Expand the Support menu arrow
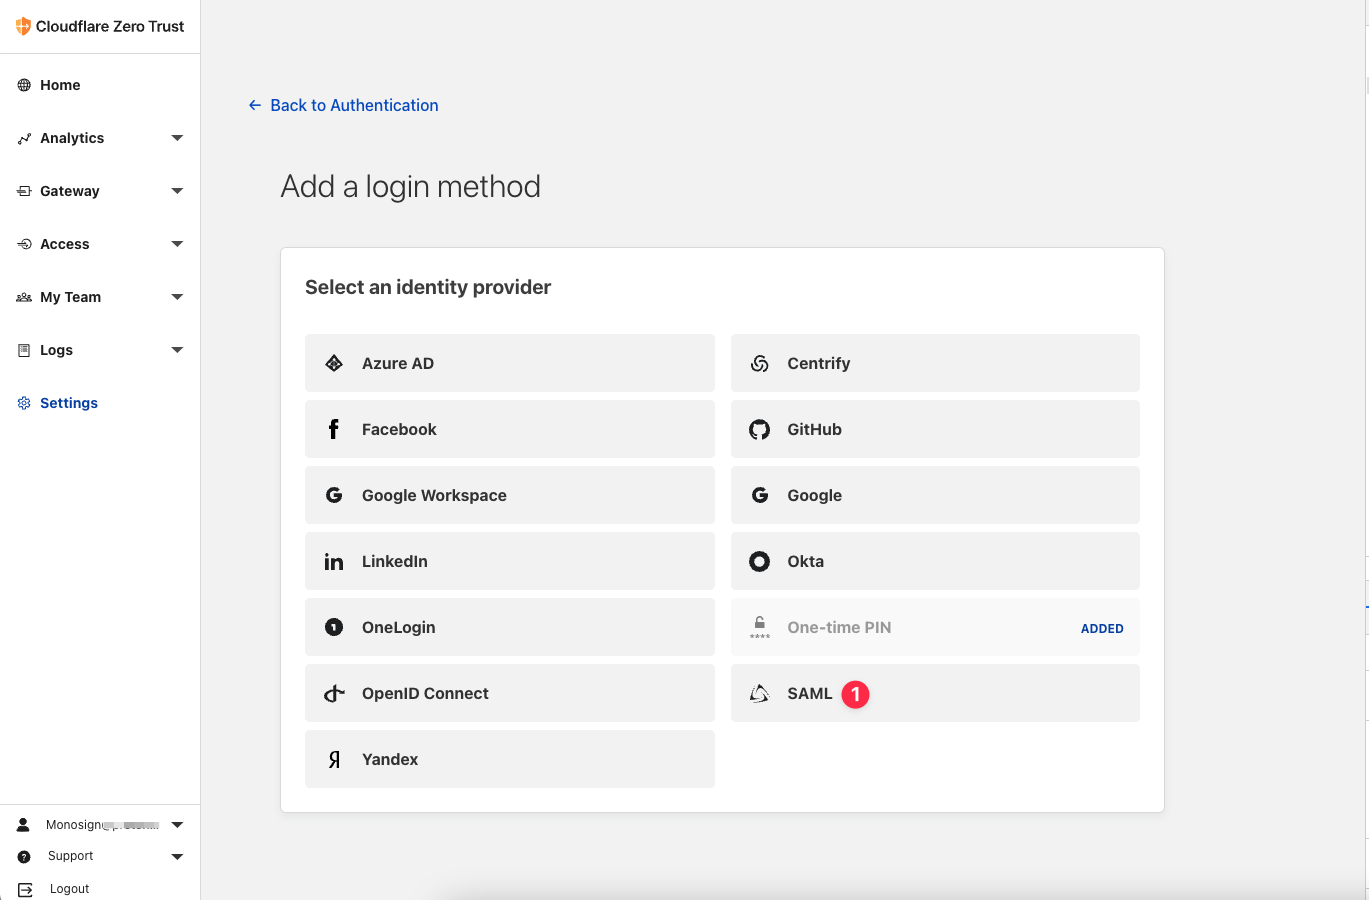This screenshot has width=1369, height=900. pos(177,856)
